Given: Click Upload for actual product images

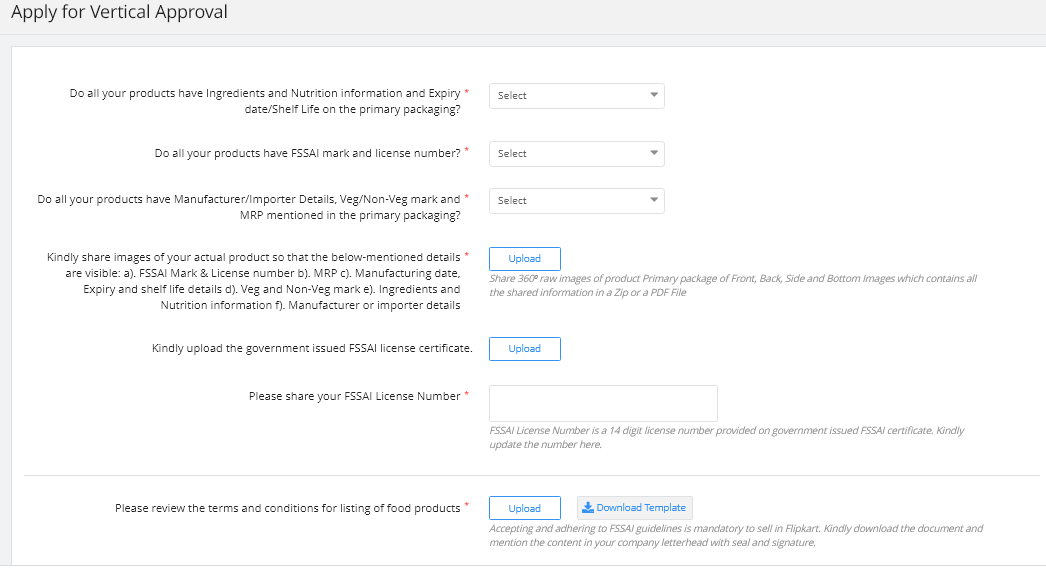Looking at the screenshot, I should tap(524, 259).
